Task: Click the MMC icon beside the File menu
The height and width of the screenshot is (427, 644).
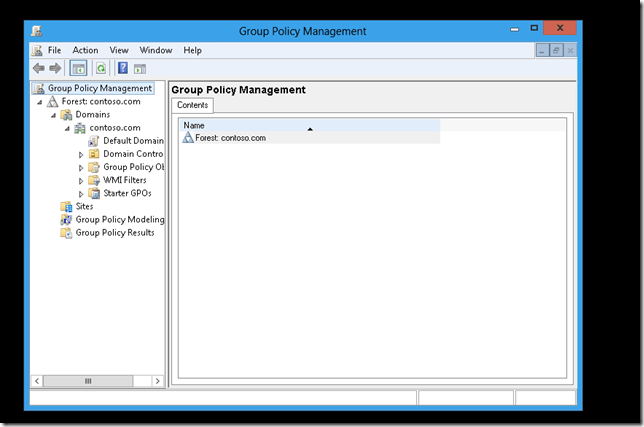Action: point(37,51)
